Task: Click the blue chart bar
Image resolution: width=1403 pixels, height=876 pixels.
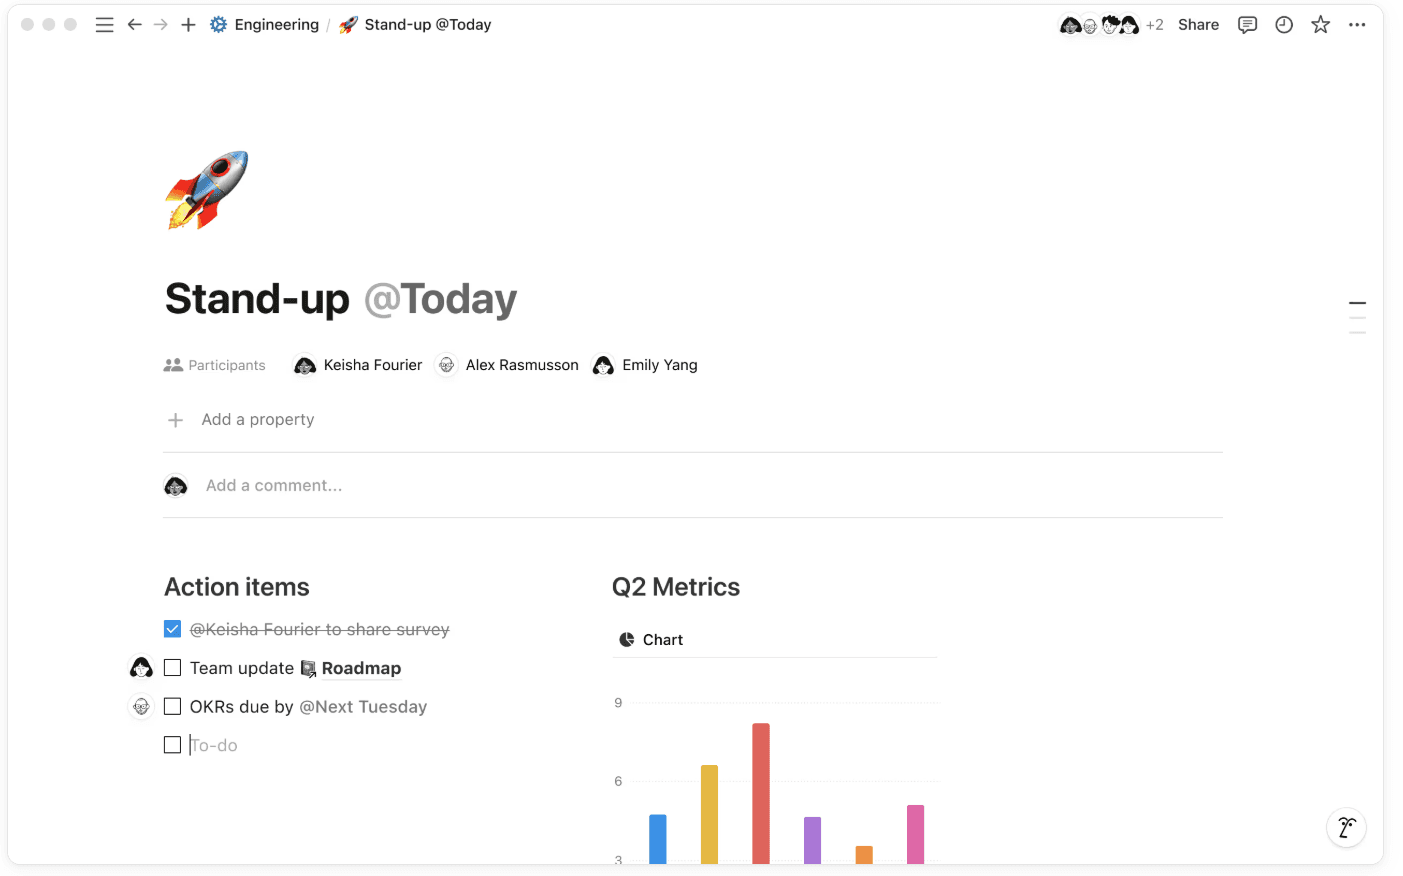Action: pos(658,839)
